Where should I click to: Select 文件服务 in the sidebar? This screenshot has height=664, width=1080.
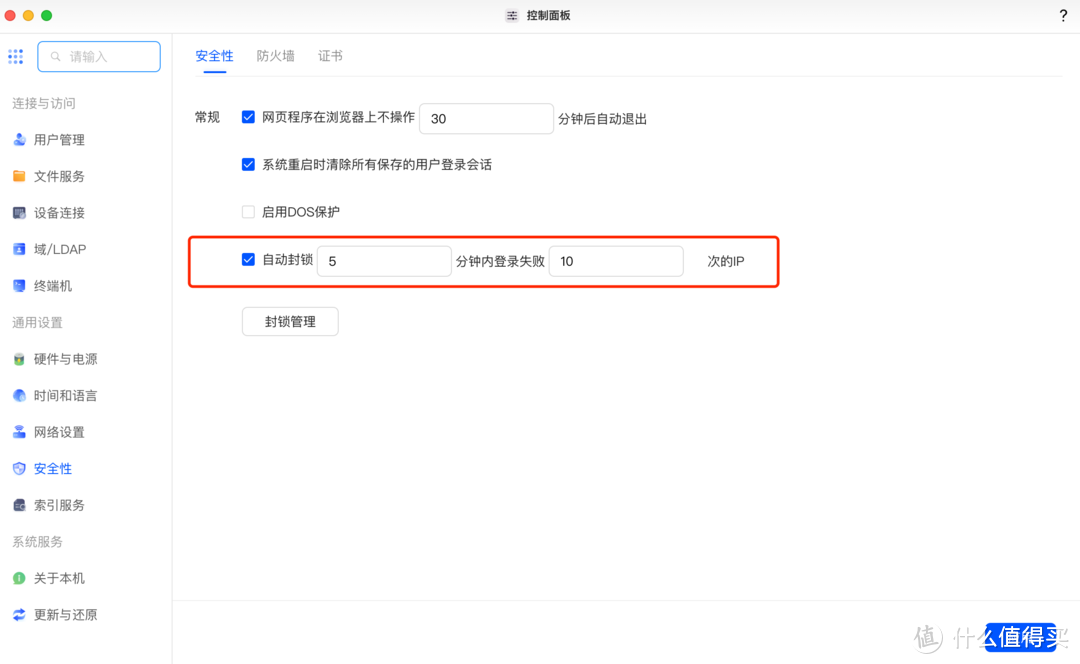point(60,176)
